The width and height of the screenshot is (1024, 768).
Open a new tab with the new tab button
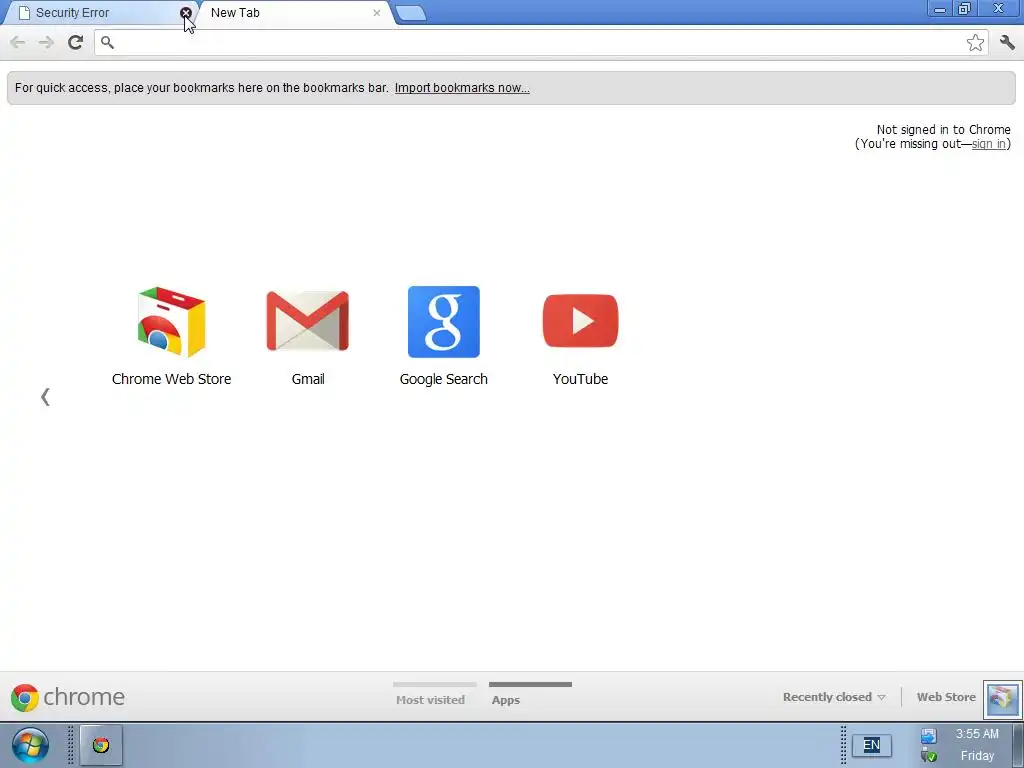pyautogui.click(x=411, y=13)
